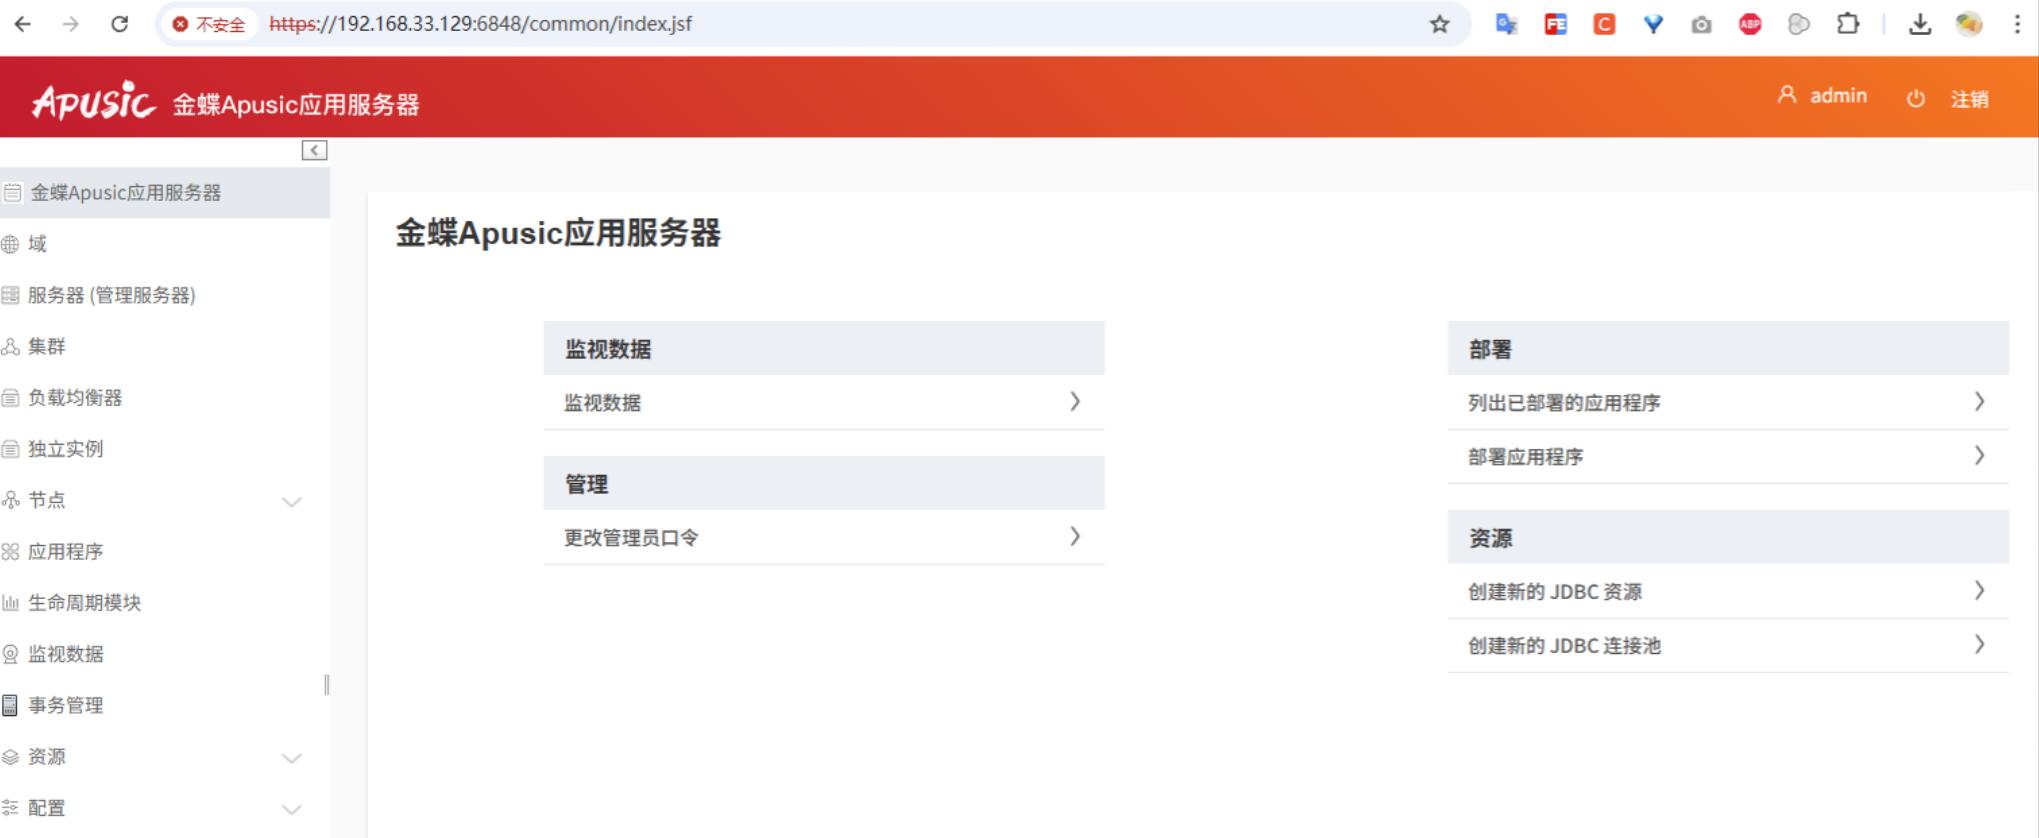Click the AdBlock Plus extension icon
This screenshot has width=2039, height=838.
coord(1750,24)
